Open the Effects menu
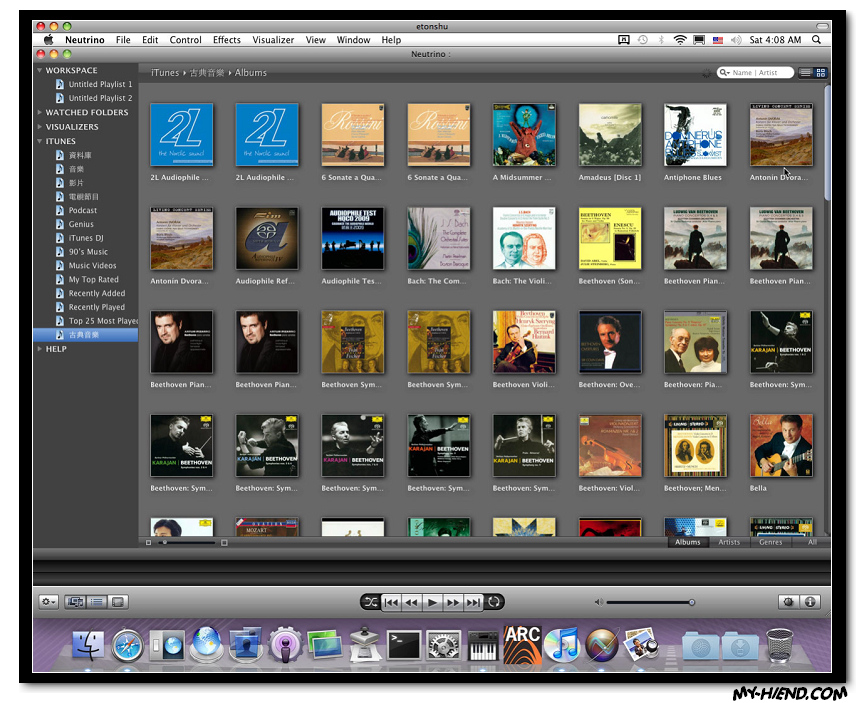This screenshot has height=703, width=865. point(227,40)
